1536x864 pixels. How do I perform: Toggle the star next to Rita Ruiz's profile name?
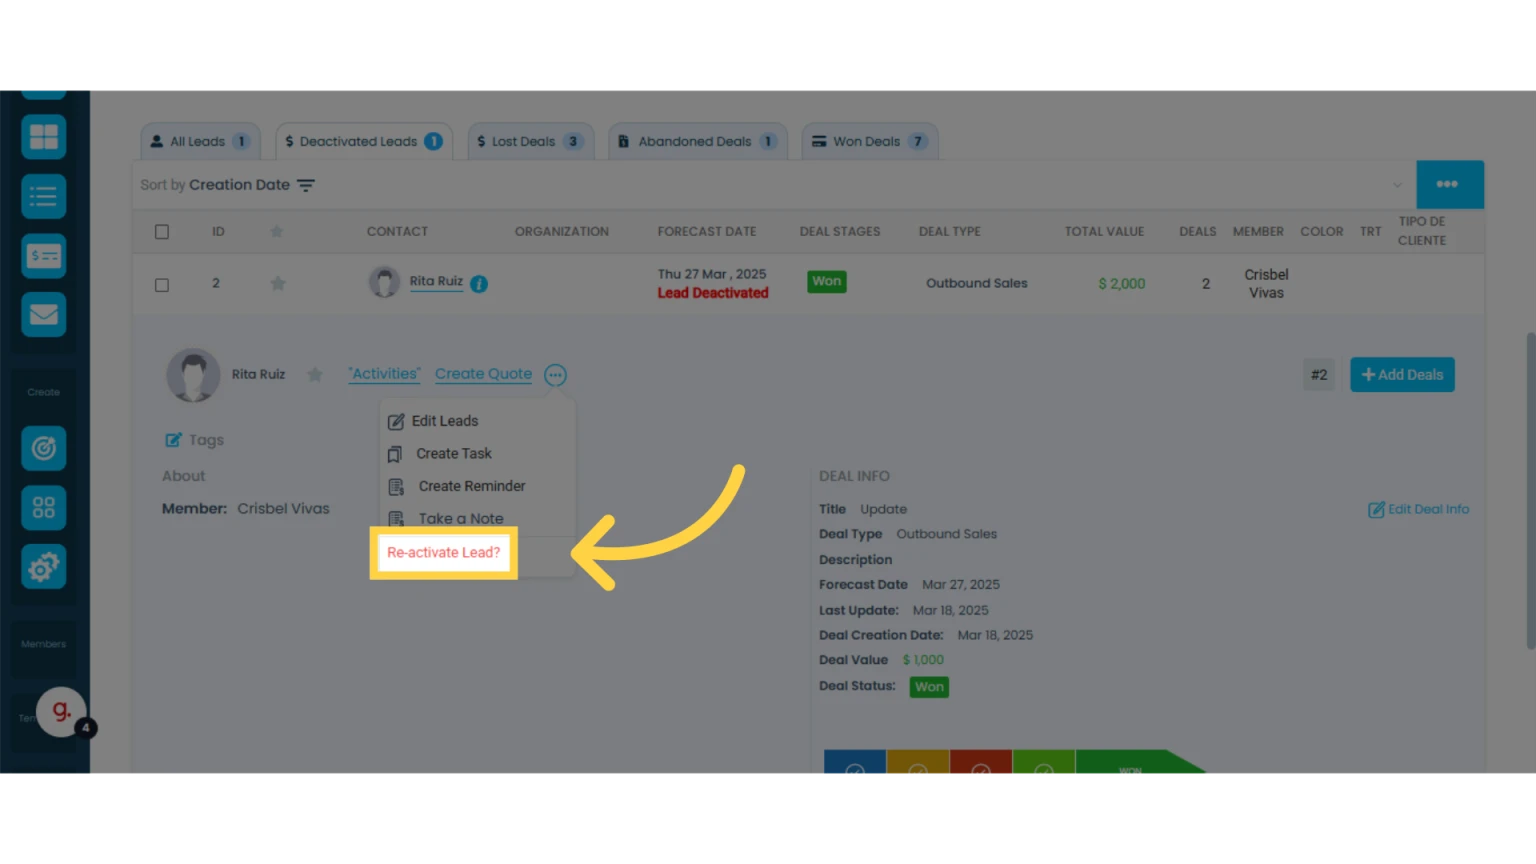tap(315, 375)
